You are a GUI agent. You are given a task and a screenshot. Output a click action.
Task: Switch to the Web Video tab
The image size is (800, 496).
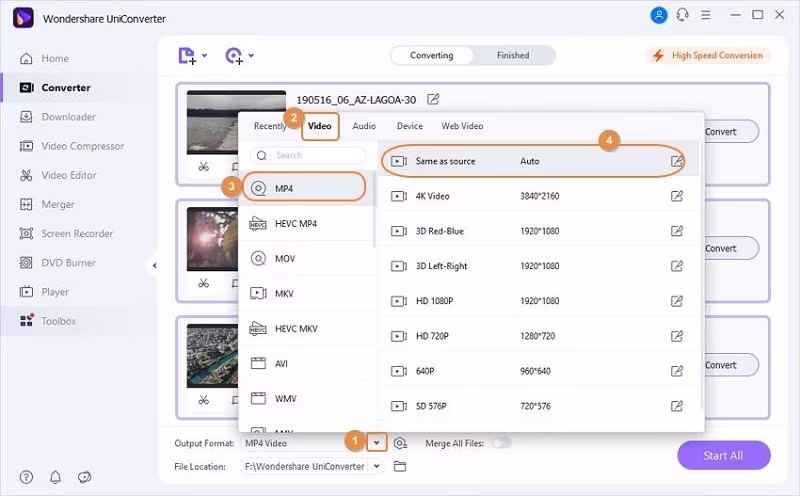462,126
